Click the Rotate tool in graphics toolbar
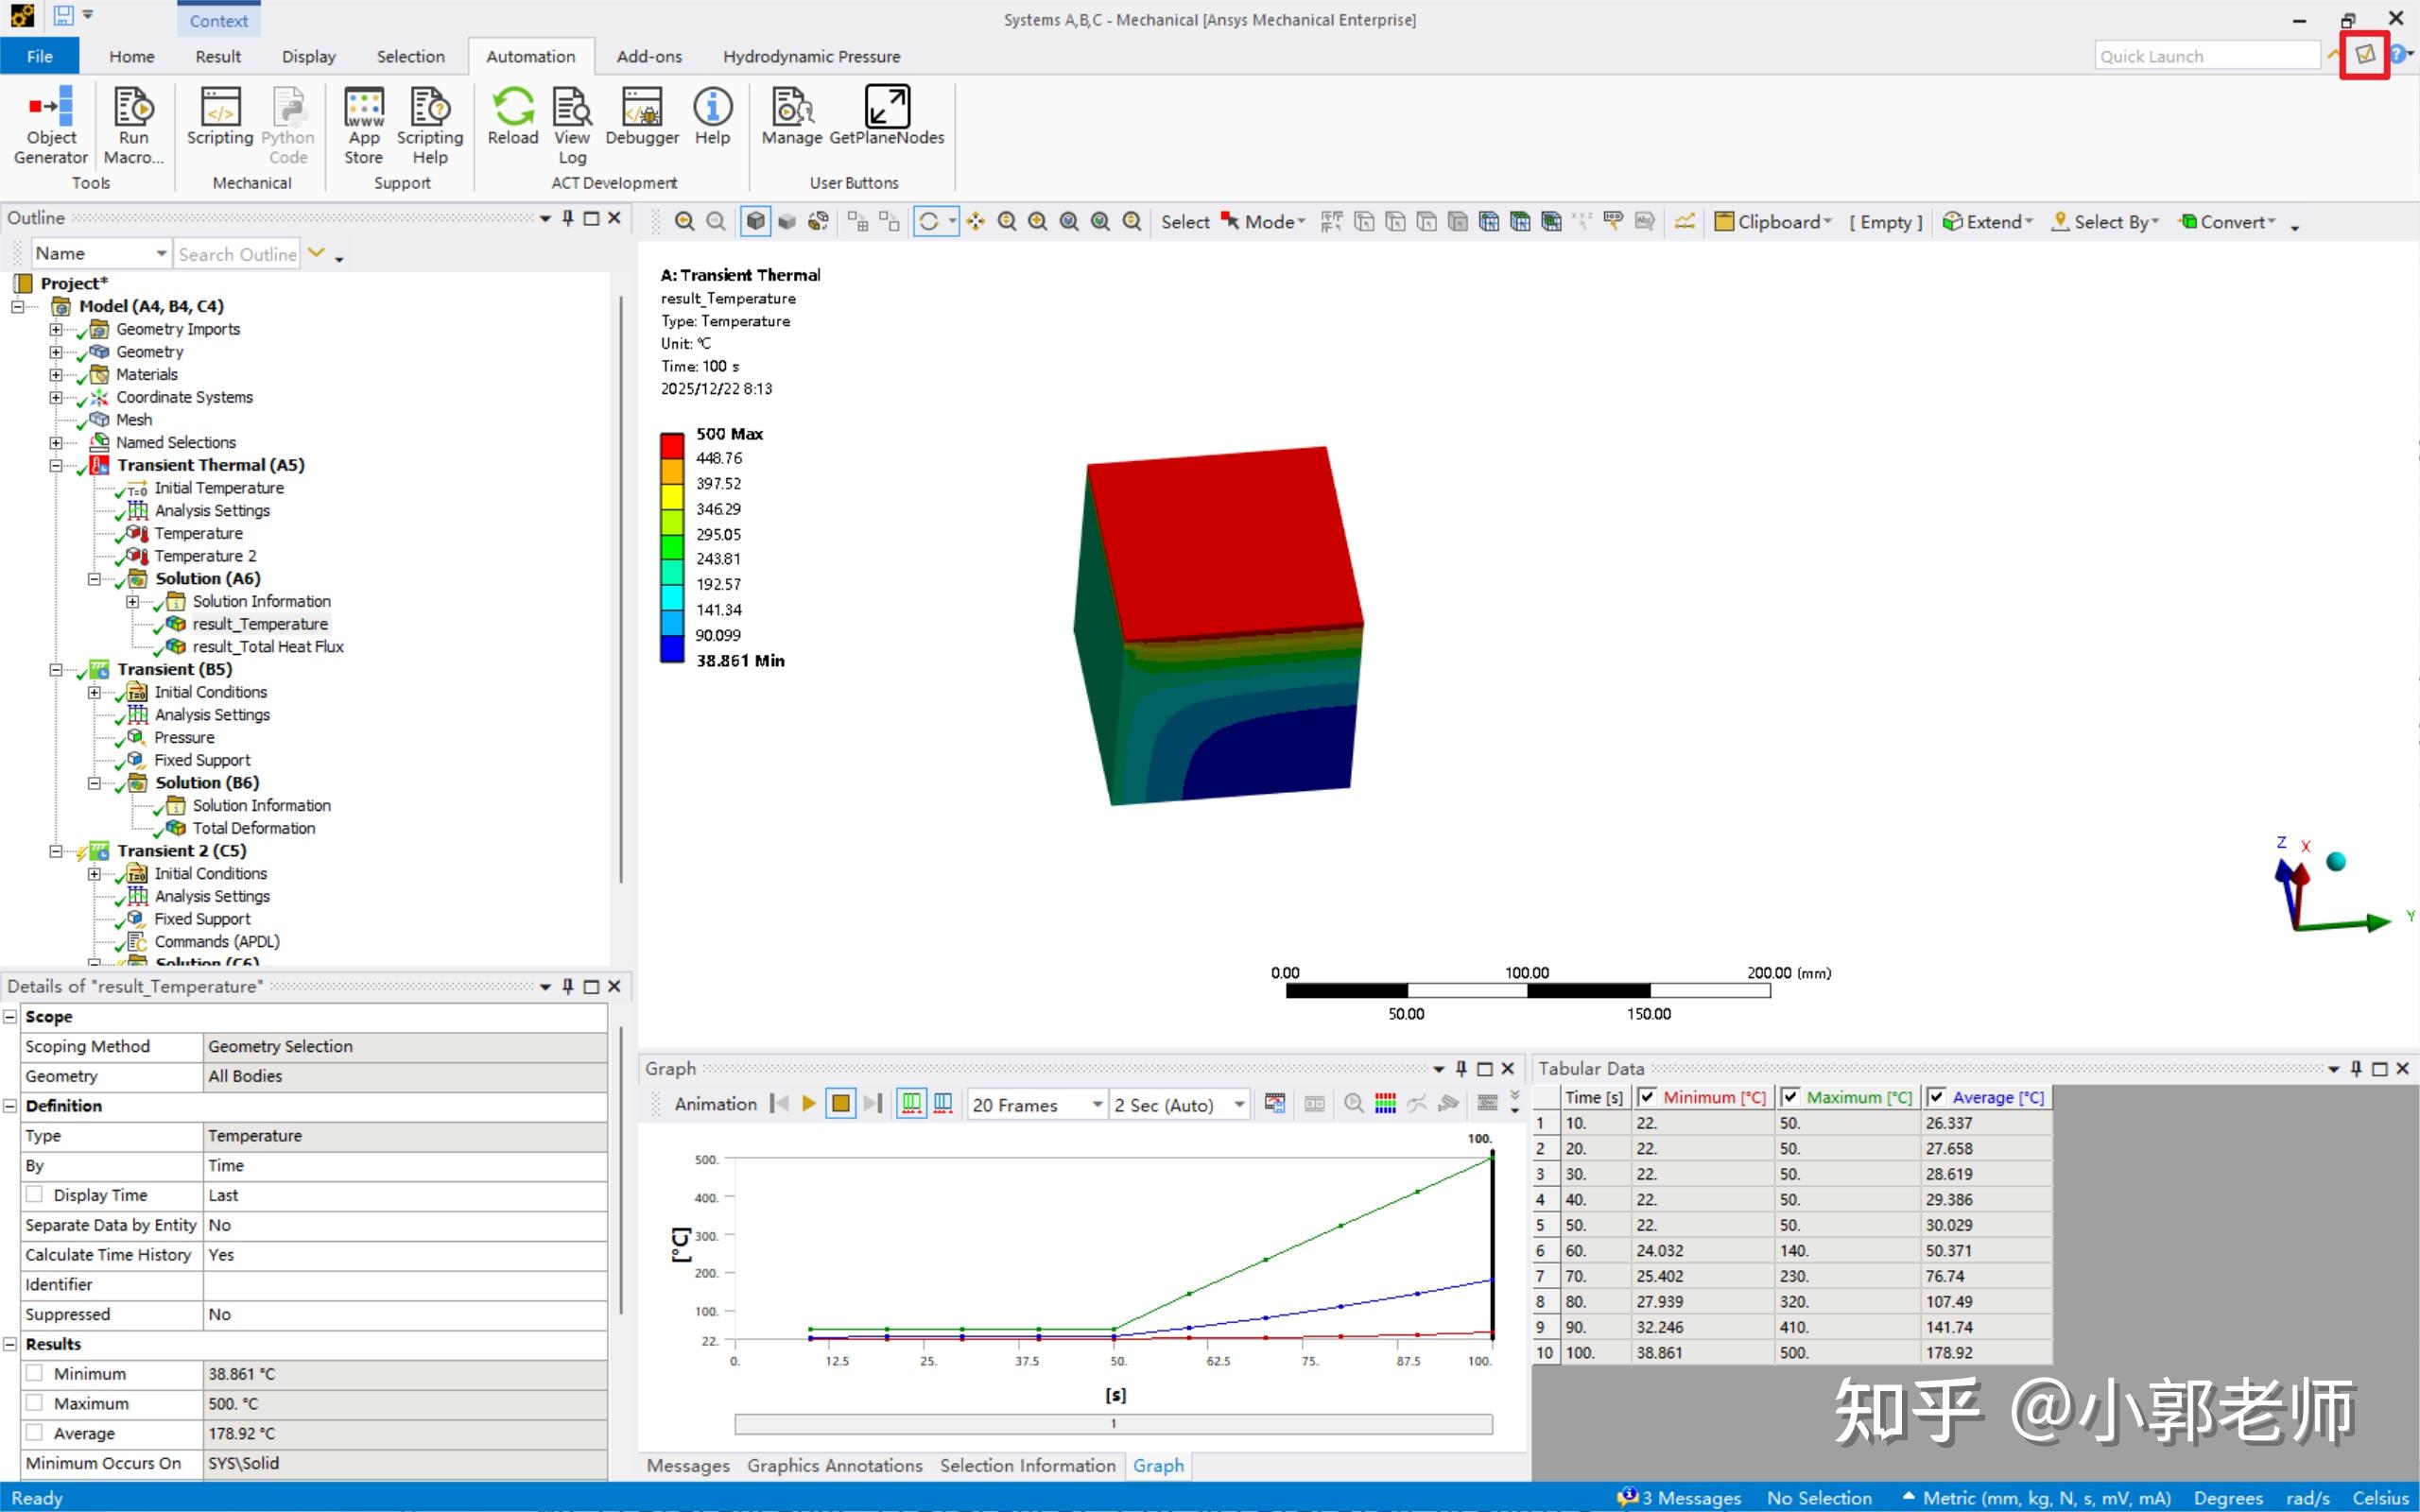 pyautogui.click(x=929, y=221)
